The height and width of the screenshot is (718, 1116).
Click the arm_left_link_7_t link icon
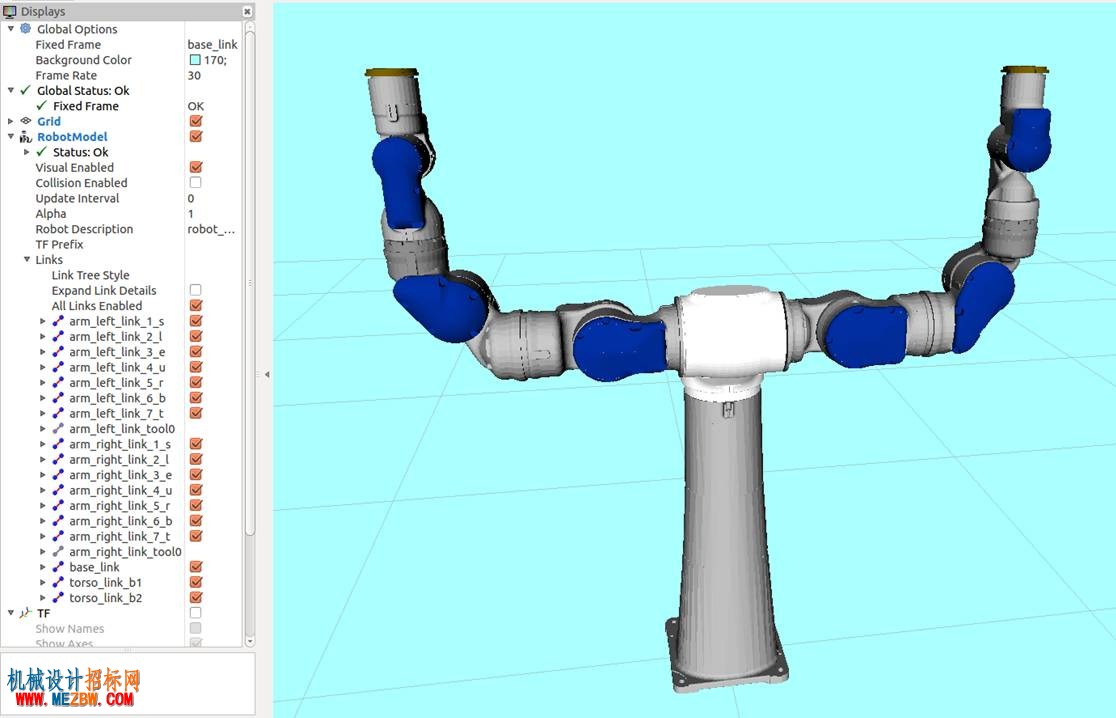58,413
